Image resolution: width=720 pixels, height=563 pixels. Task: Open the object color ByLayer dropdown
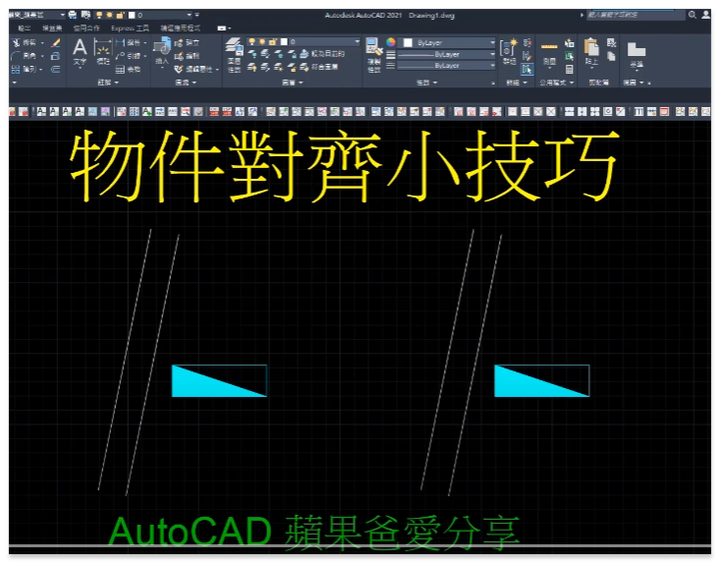[493, 43]
